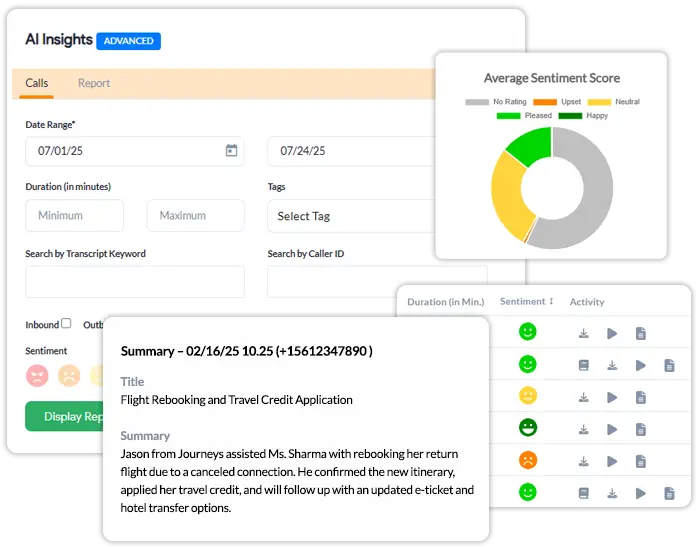
Task: Toggle the Upset legend swatch
Action: point(545,102)
